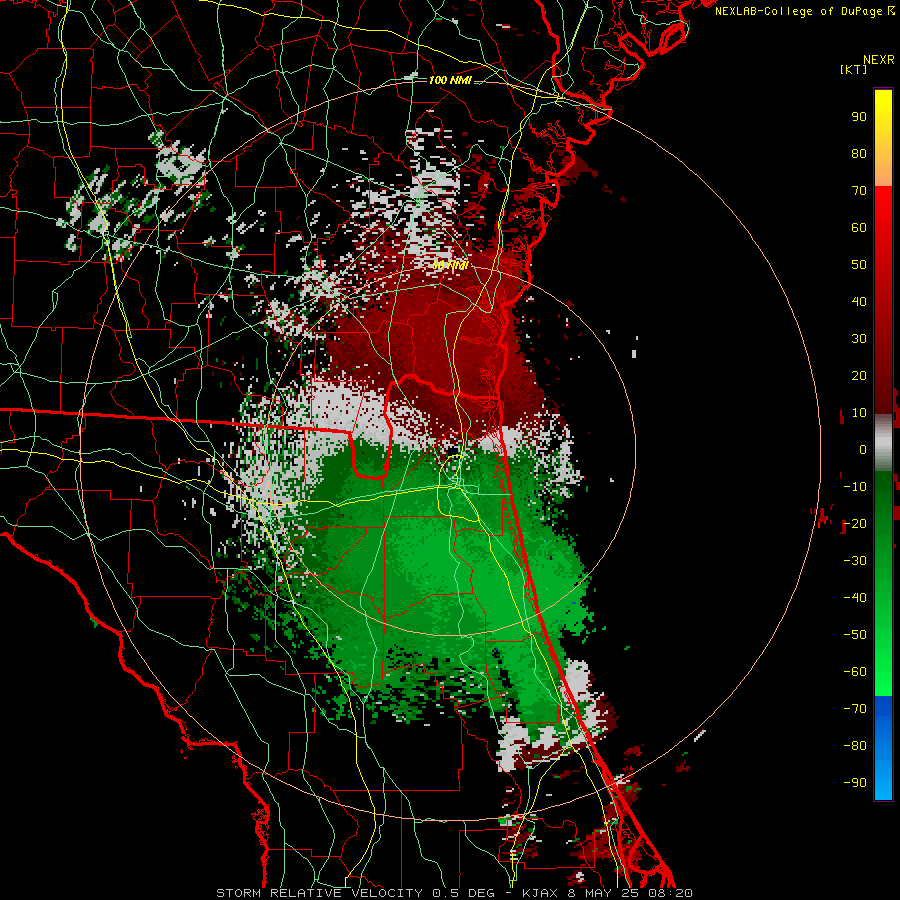Pick the blue segment of velocity color bar
This screenshot has height=900, width=900.
point(883,748)
